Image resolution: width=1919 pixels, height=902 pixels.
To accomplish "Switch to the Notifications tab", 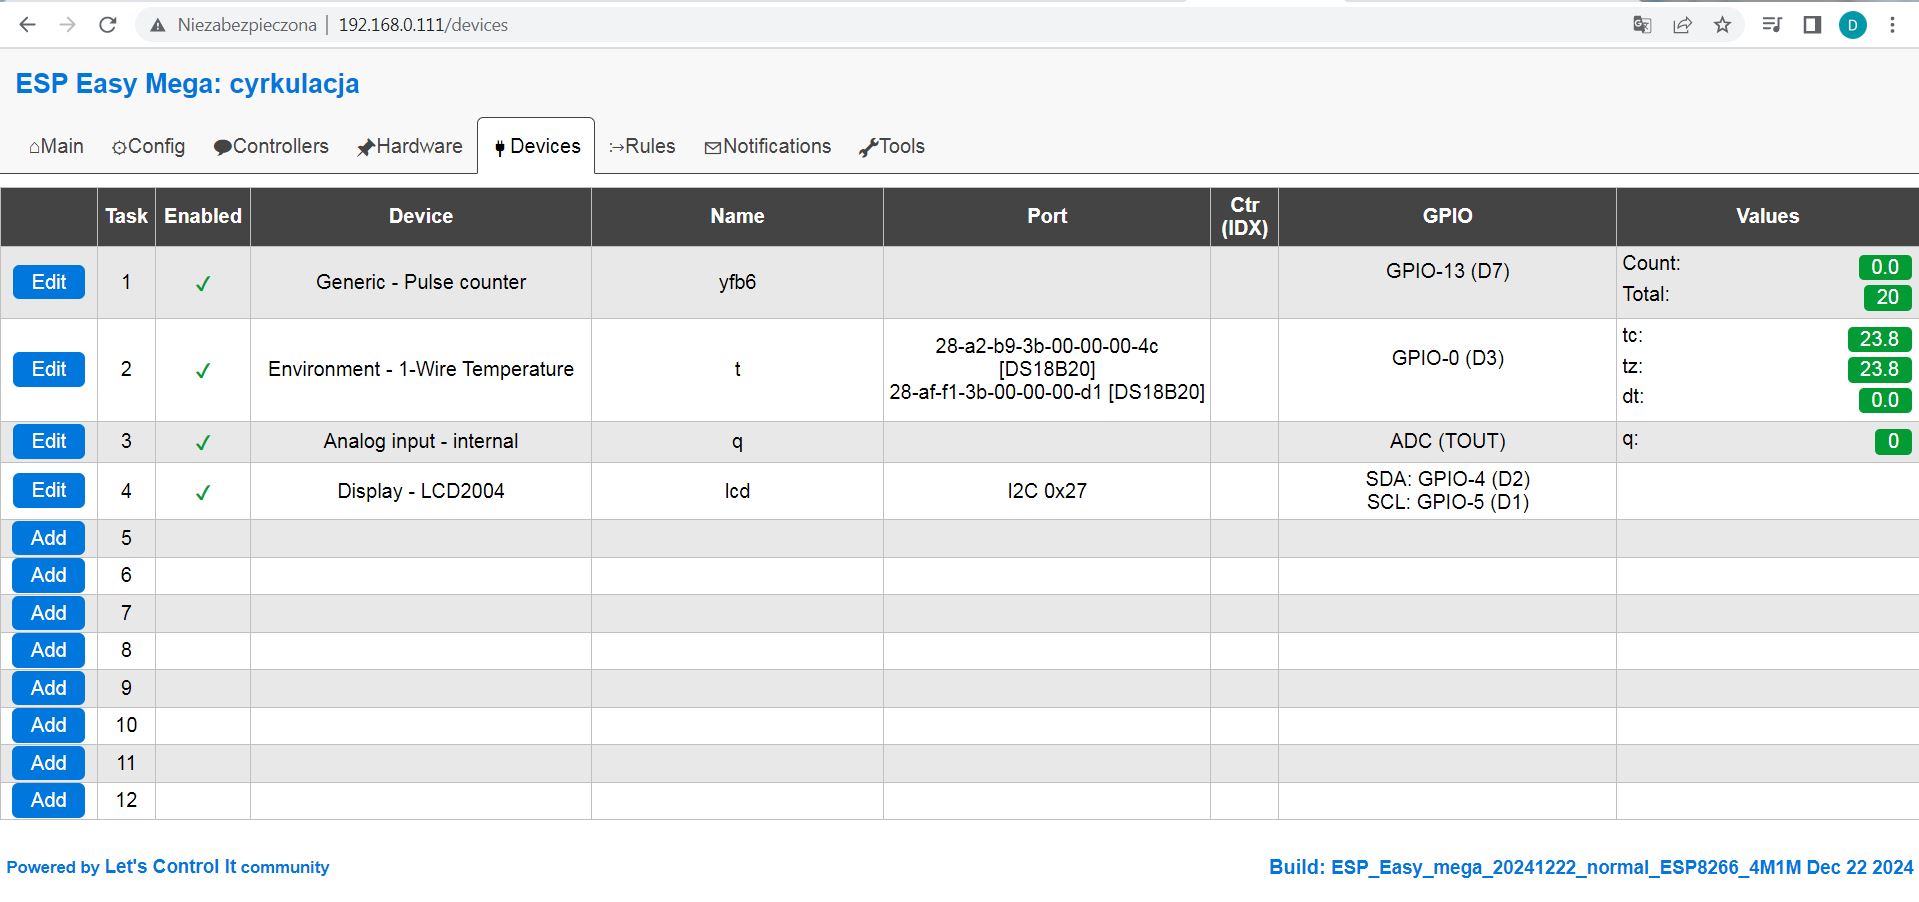I will pyautogui.click(x=767, y=146).
